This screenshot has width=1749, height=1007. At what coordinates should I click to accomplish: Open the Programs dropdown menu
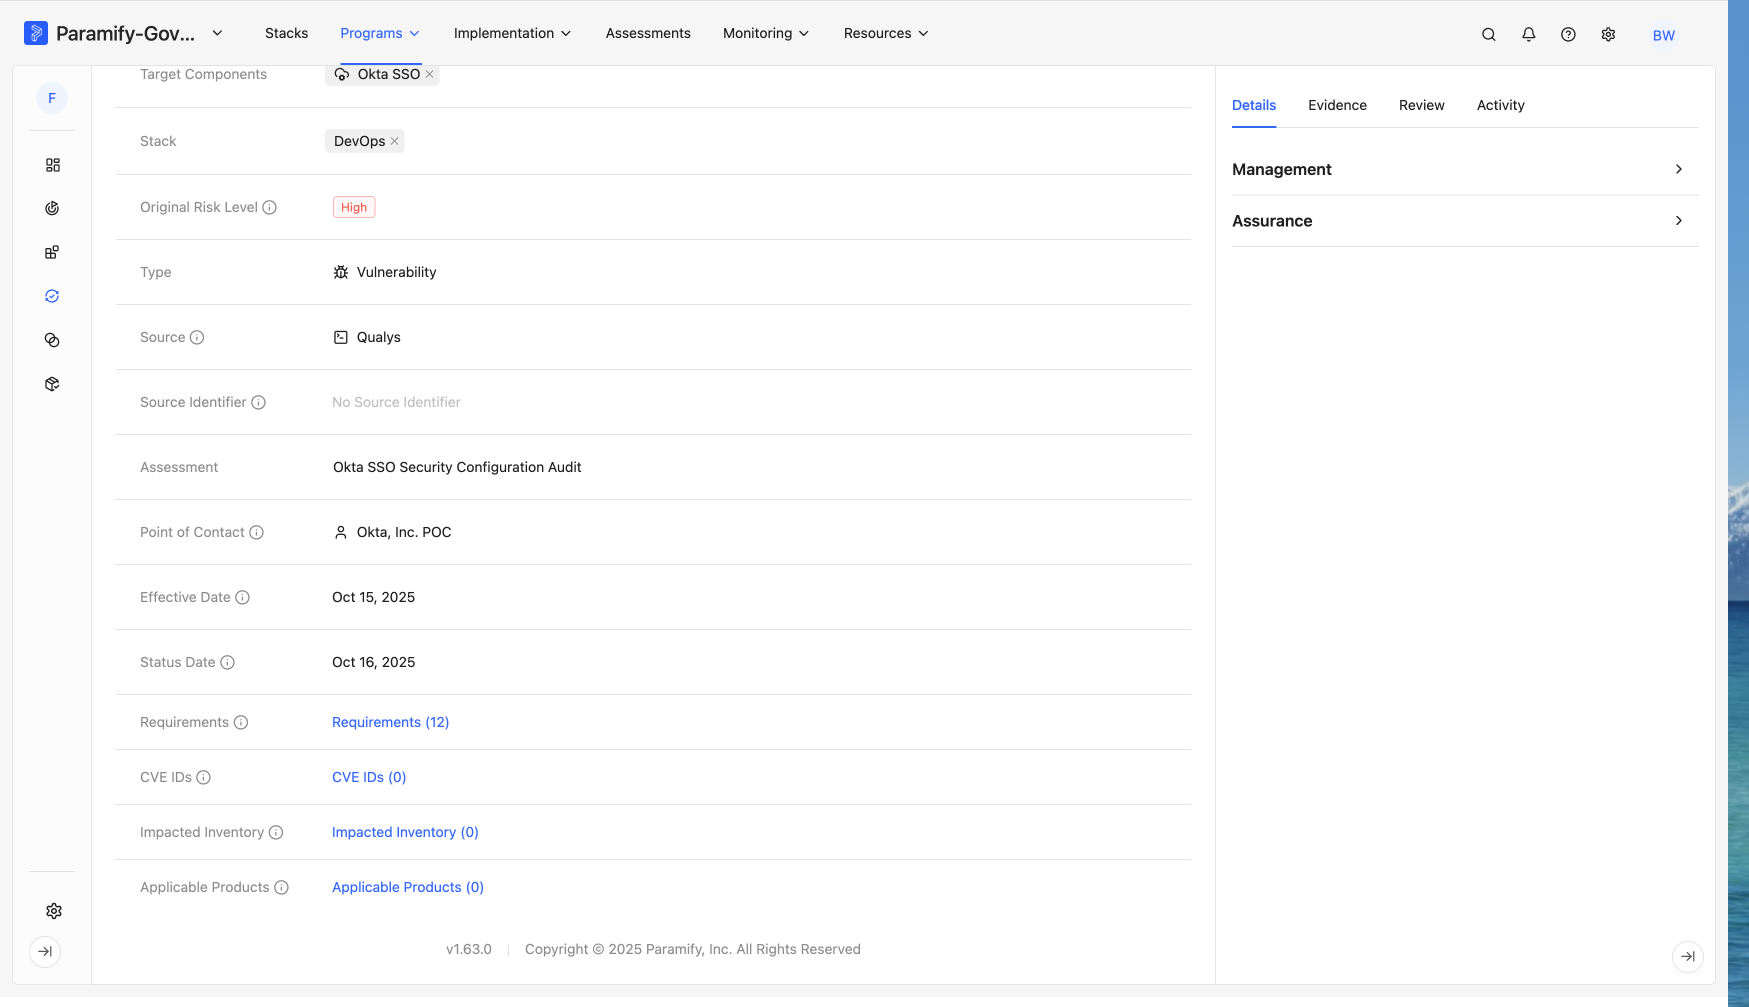click(380, 33)
